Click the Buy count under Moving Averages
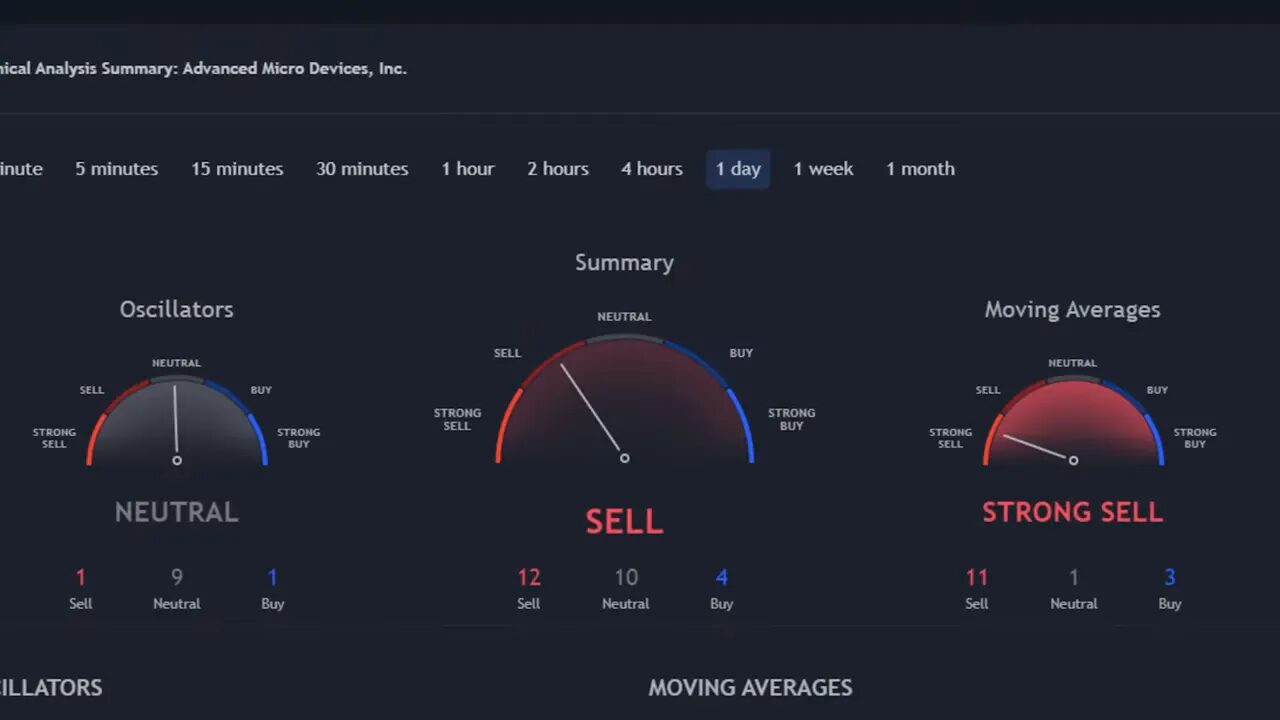Viewport: 1280px width, 720px height. 1170,590
